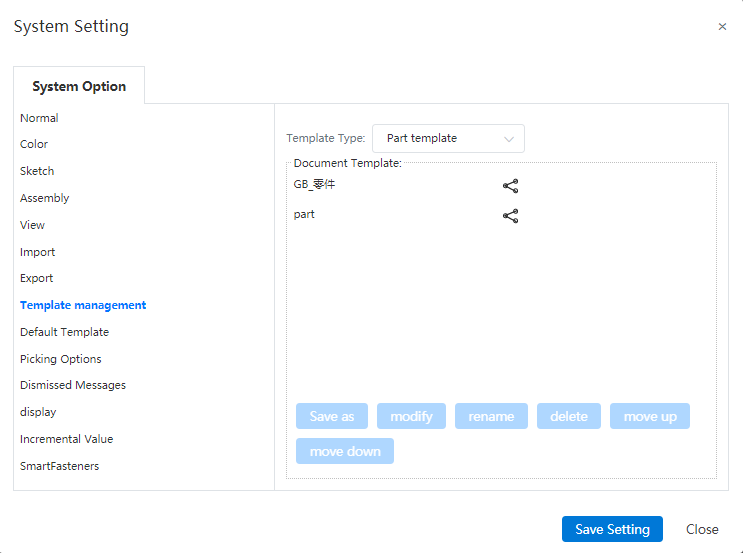The image size is (743, 553).
Task: Go to the Color settings section
Action: (34, 144)
